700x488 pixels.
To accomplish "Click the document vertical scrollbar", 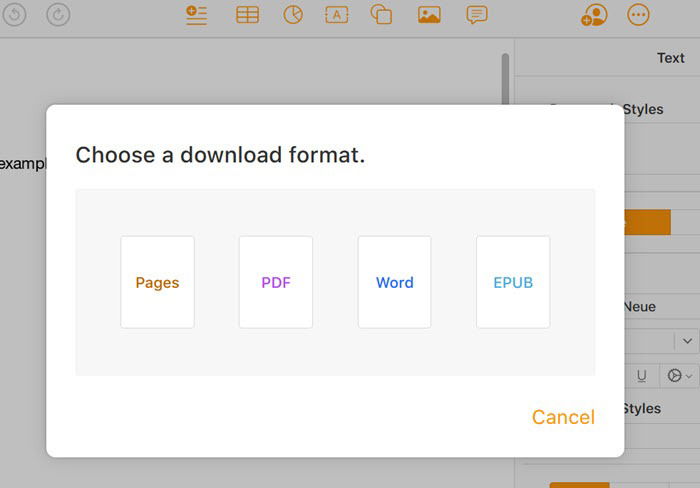I will coord(505,79).
